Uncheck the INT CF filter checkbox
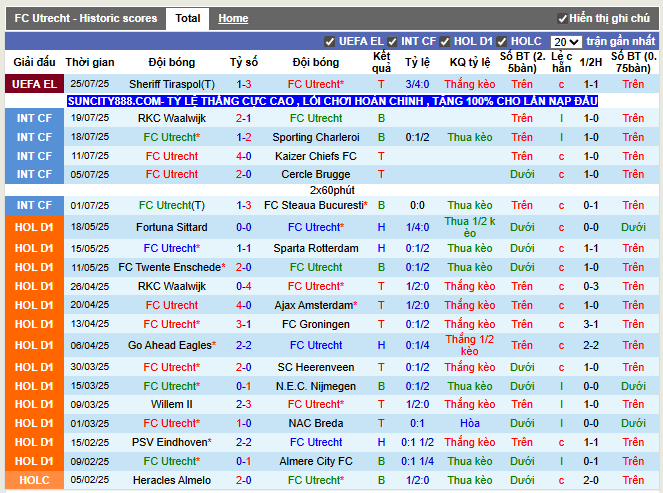Image resolution: width=663 pixels, height=493 pixels. point(392,42)
